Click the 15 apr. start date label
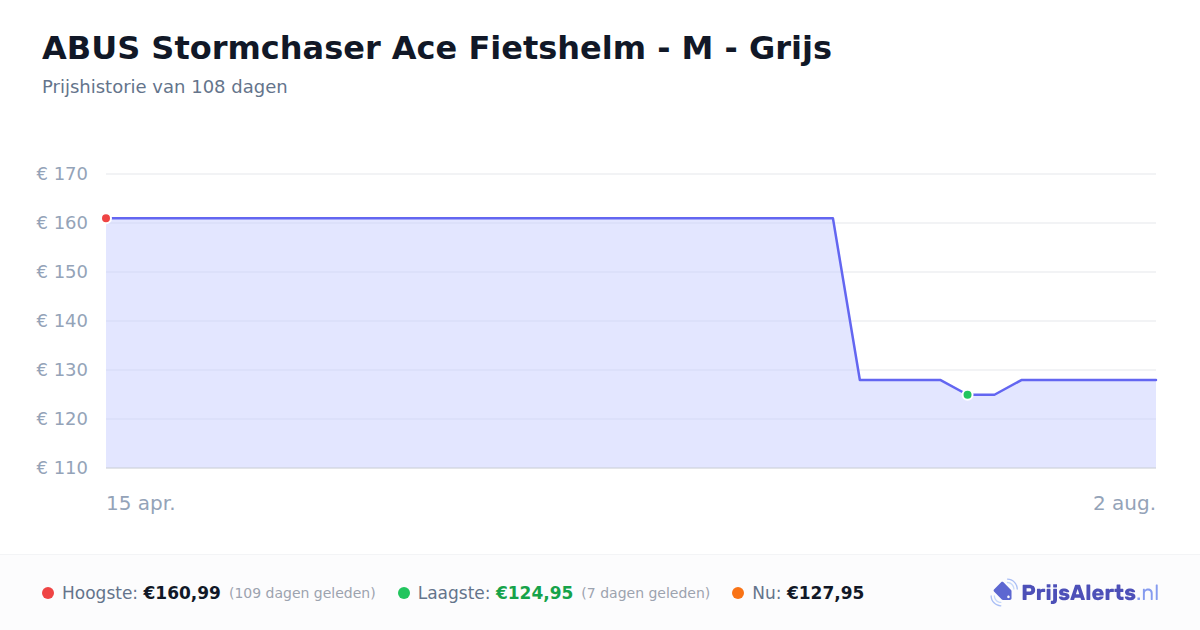Viewport: 1200px width, 630px height. tap(141, 503)
